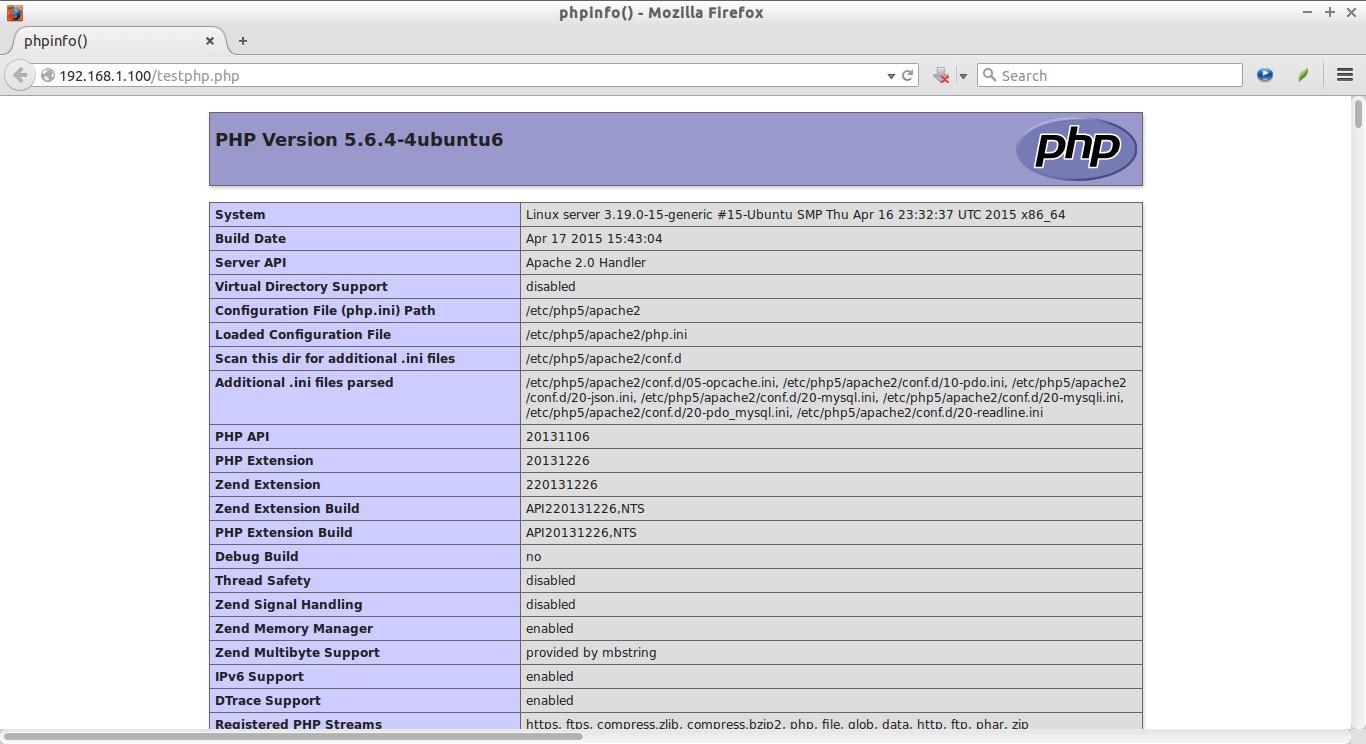The width and height of the screenshot is (1366, 744).
Task: Click the Debug Build value no
Action: pos(533,556)
